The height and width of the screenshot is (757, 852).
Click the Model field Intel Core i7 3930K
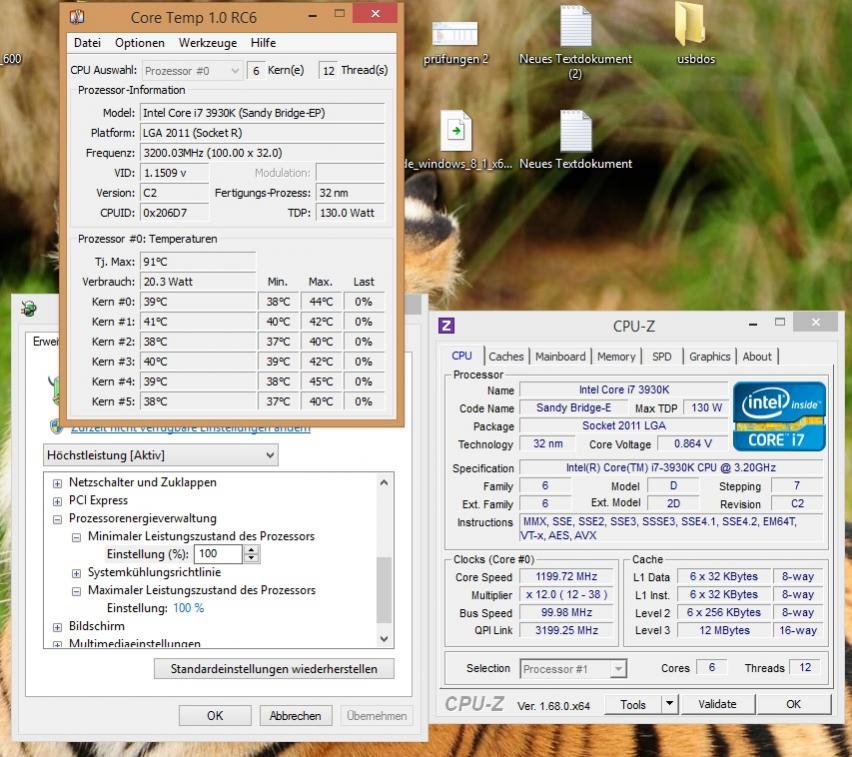pos(262,113)
